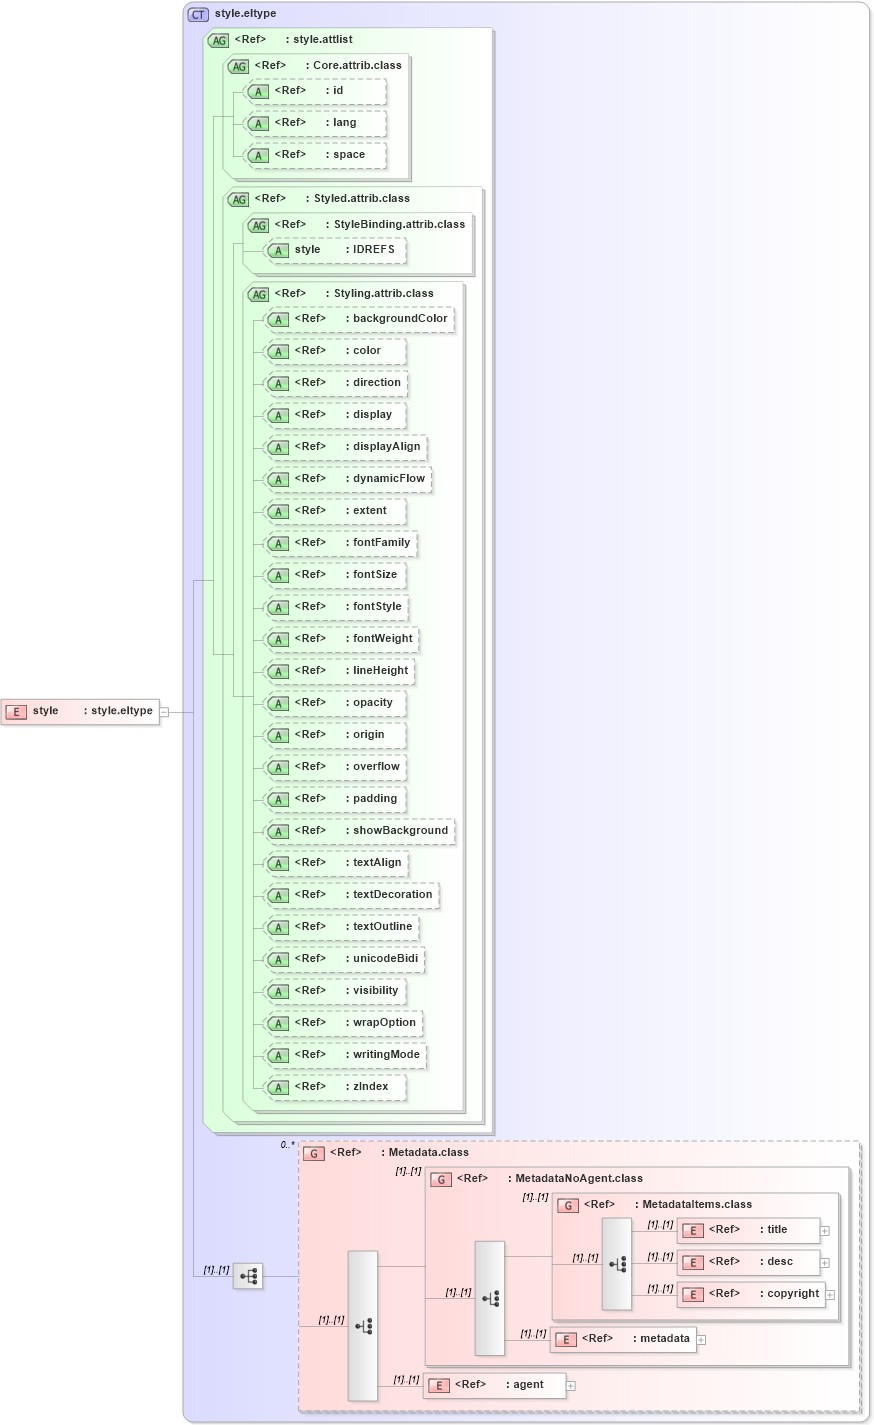Click the A icon of opacity attribute

278,703
